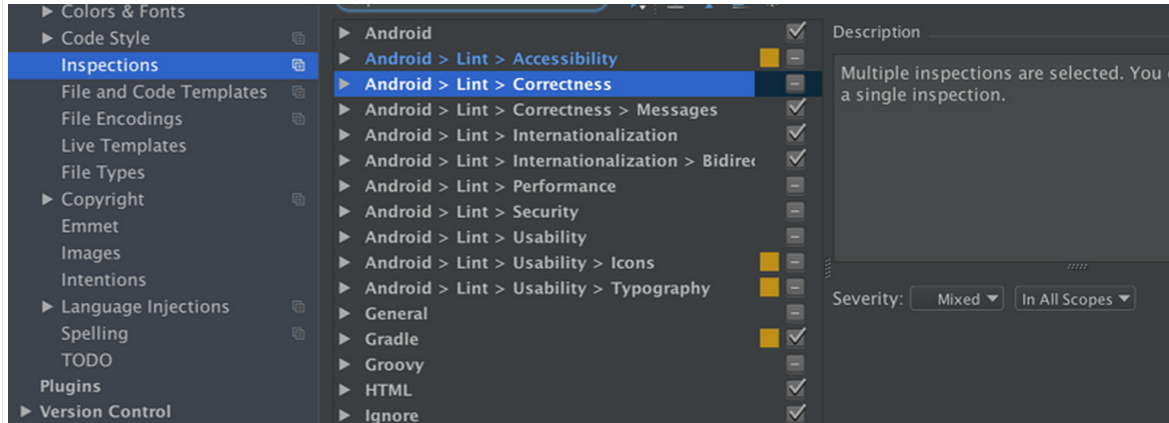Expand the Android inspection group
1169x423 pixels.
click(344, 33)
